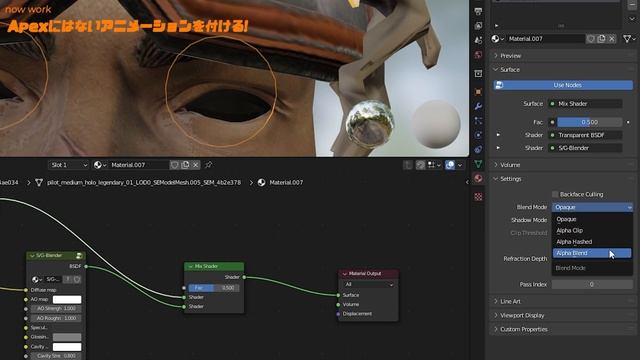Adjust Fac slider in Surface panel
The height and width of the screenshot is (360, 640).
coord(589,122)
